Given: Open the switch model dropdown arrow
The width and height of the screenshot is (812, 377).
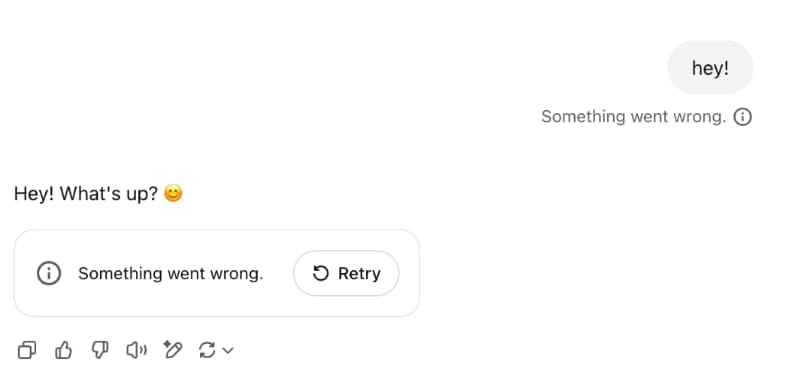Looking at the screenshot, I should pyautogui.click(x=228, y=351).
